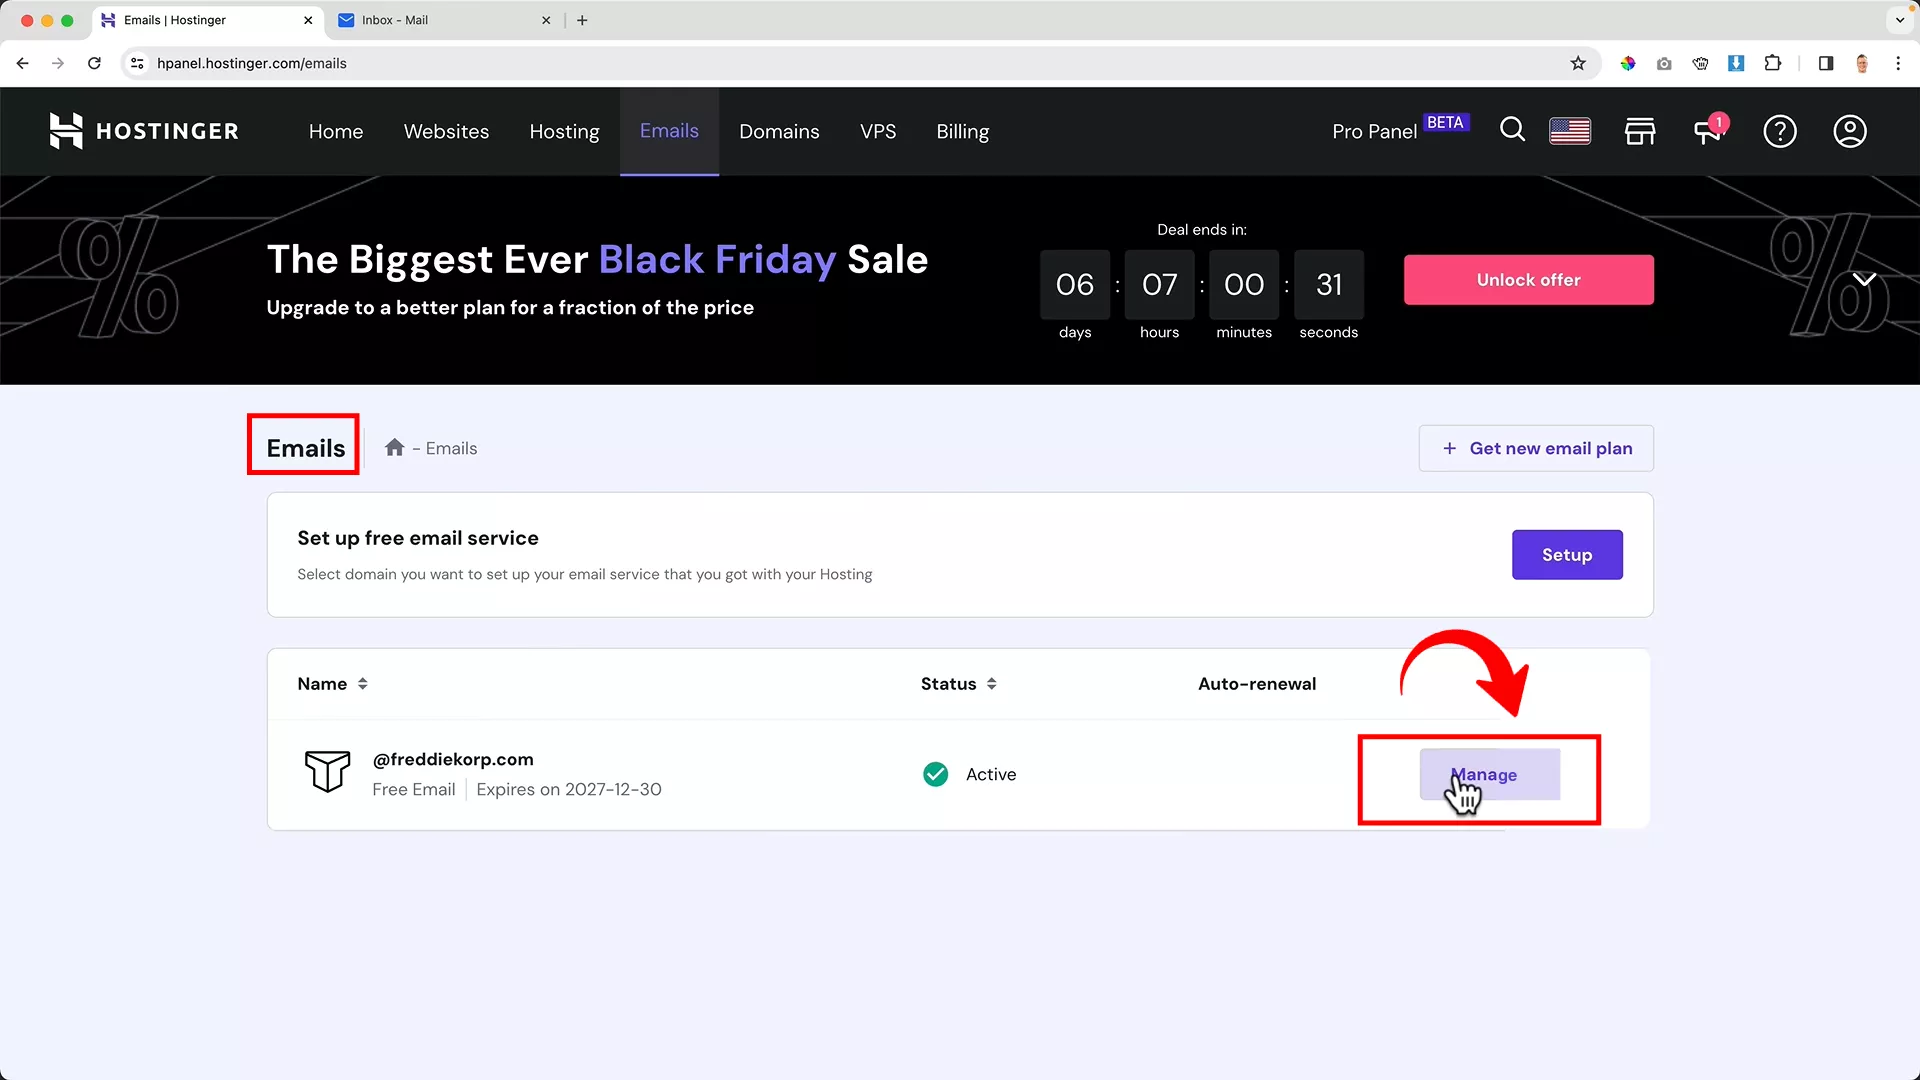
Task: Click the US flag language icon
Action: (x=1570, y=131)
